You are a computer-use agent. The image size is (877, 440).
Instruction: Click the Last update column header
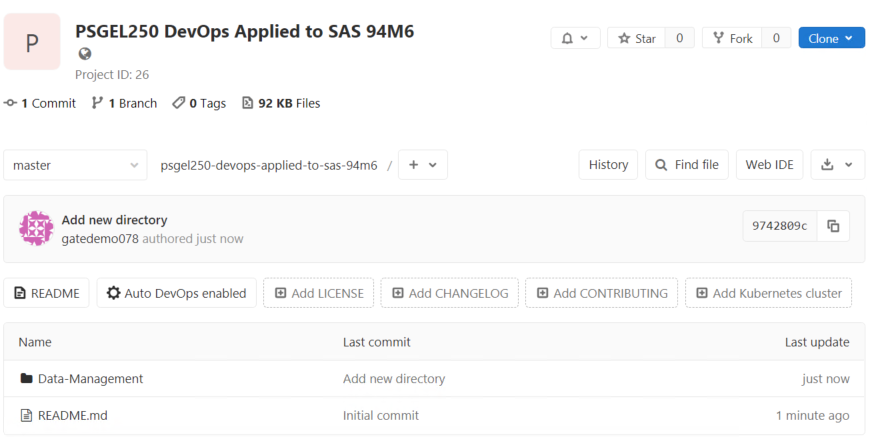[x=817, y=342]
